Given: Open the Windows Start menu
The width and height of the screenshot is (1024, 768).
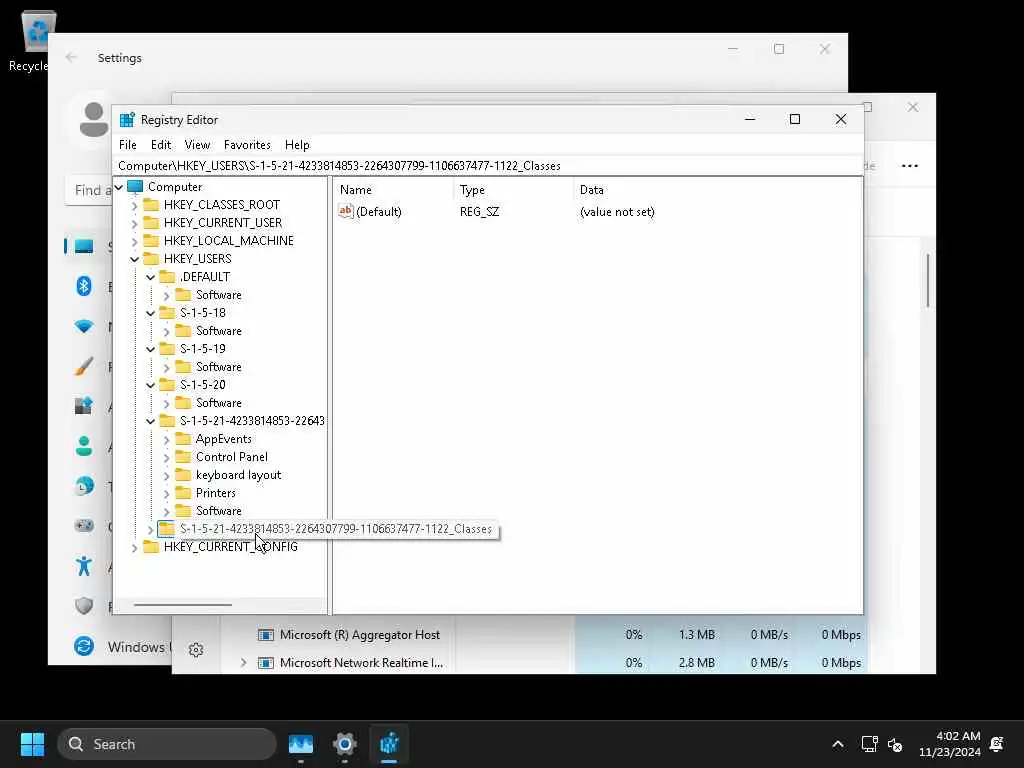Looking at the screenshot, I should click(32, 744).
